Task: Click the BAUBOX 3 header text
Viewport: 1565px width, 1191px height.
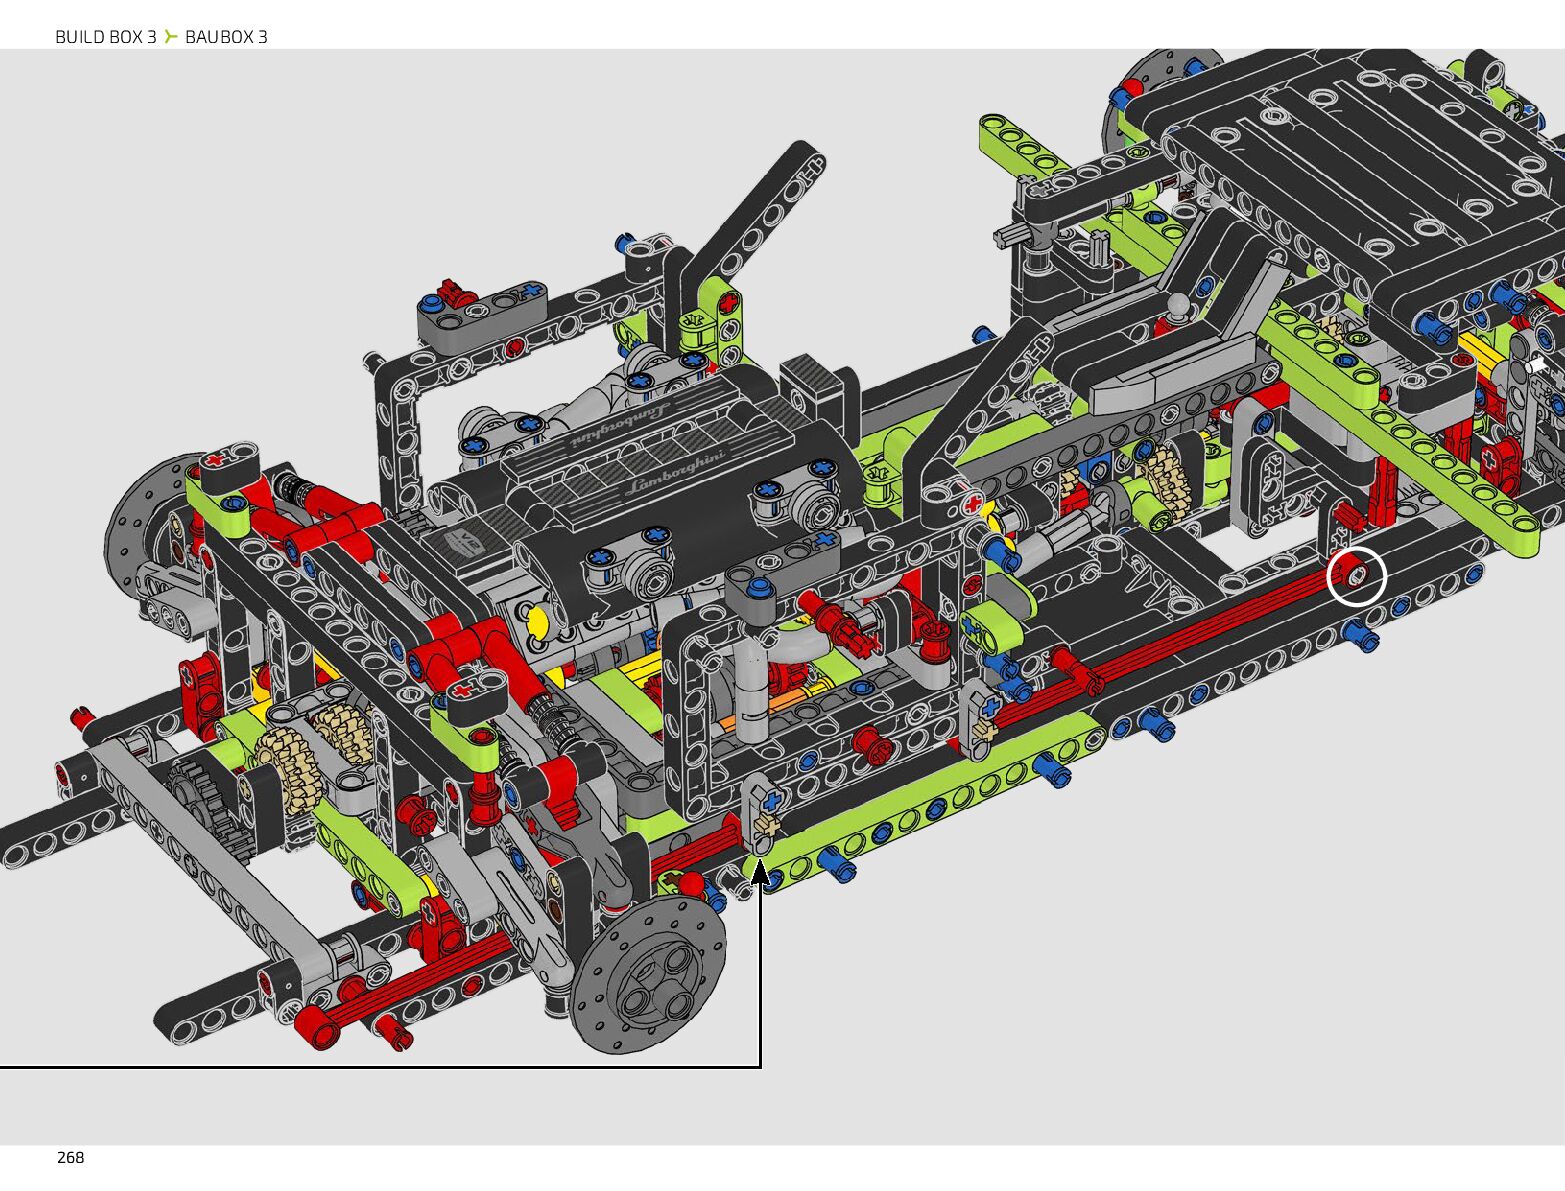Action: [226, 37]
